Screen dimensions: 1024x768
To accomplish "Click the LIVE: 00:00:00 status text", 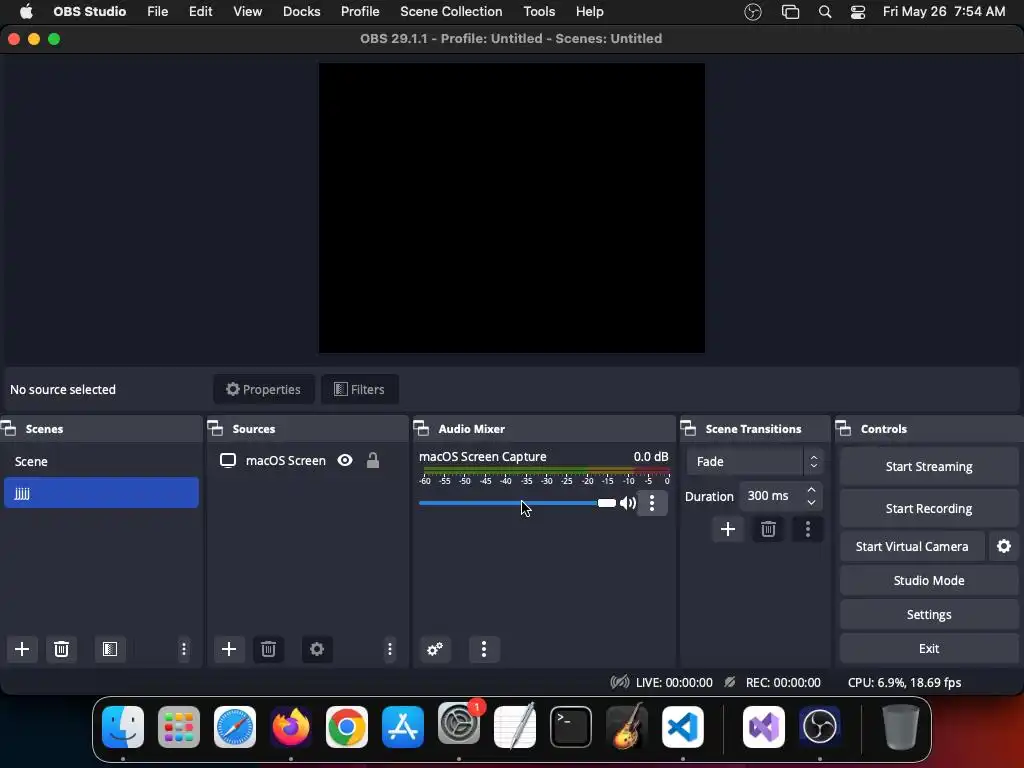I will click(x=674, y=682).
